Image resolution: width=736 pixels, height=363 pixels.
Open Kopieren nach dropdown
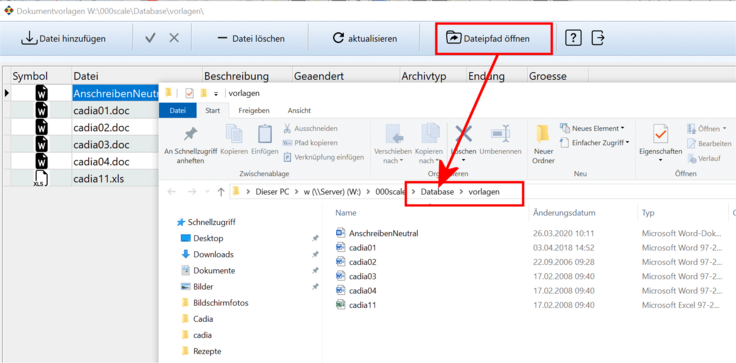tap(430, 156)
